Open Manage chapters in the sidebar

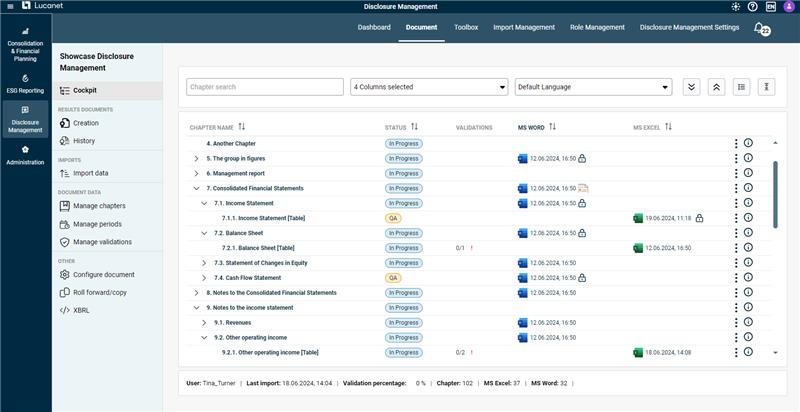tap(99, 206)
